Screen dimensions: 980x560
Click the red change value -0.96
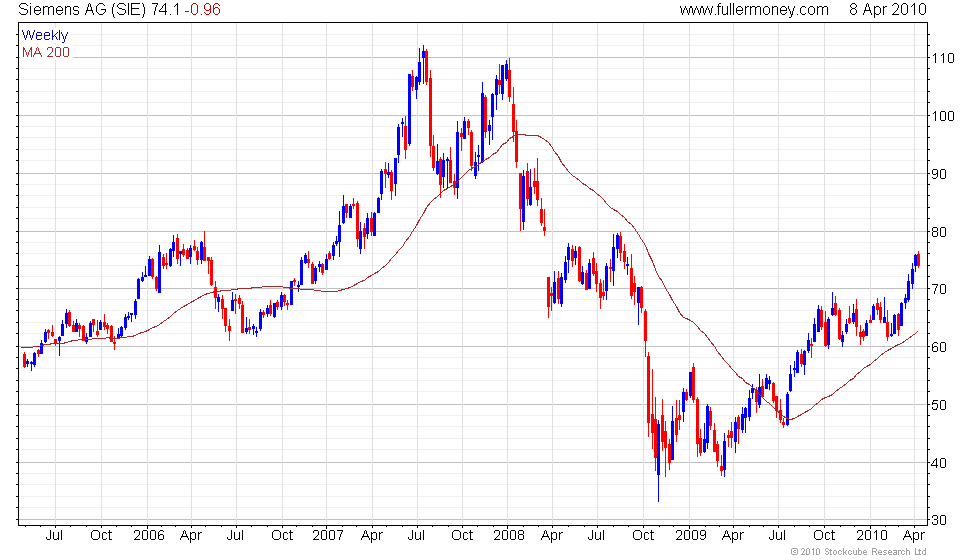point(202,9)
